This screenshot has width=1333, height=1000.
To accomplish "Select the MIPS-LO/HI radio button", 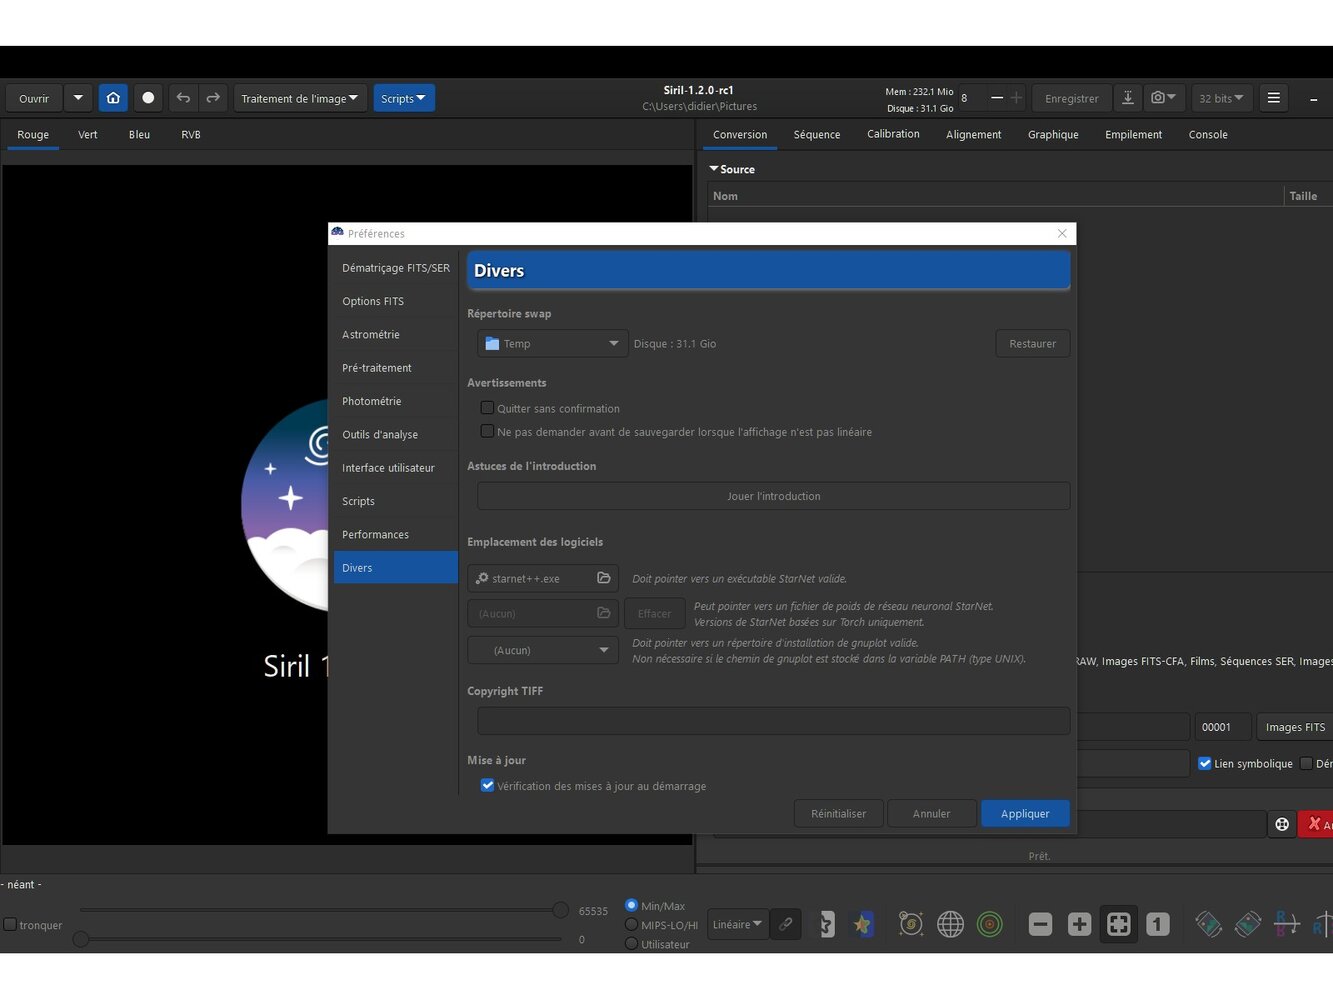I will click(x=631, y=924).
